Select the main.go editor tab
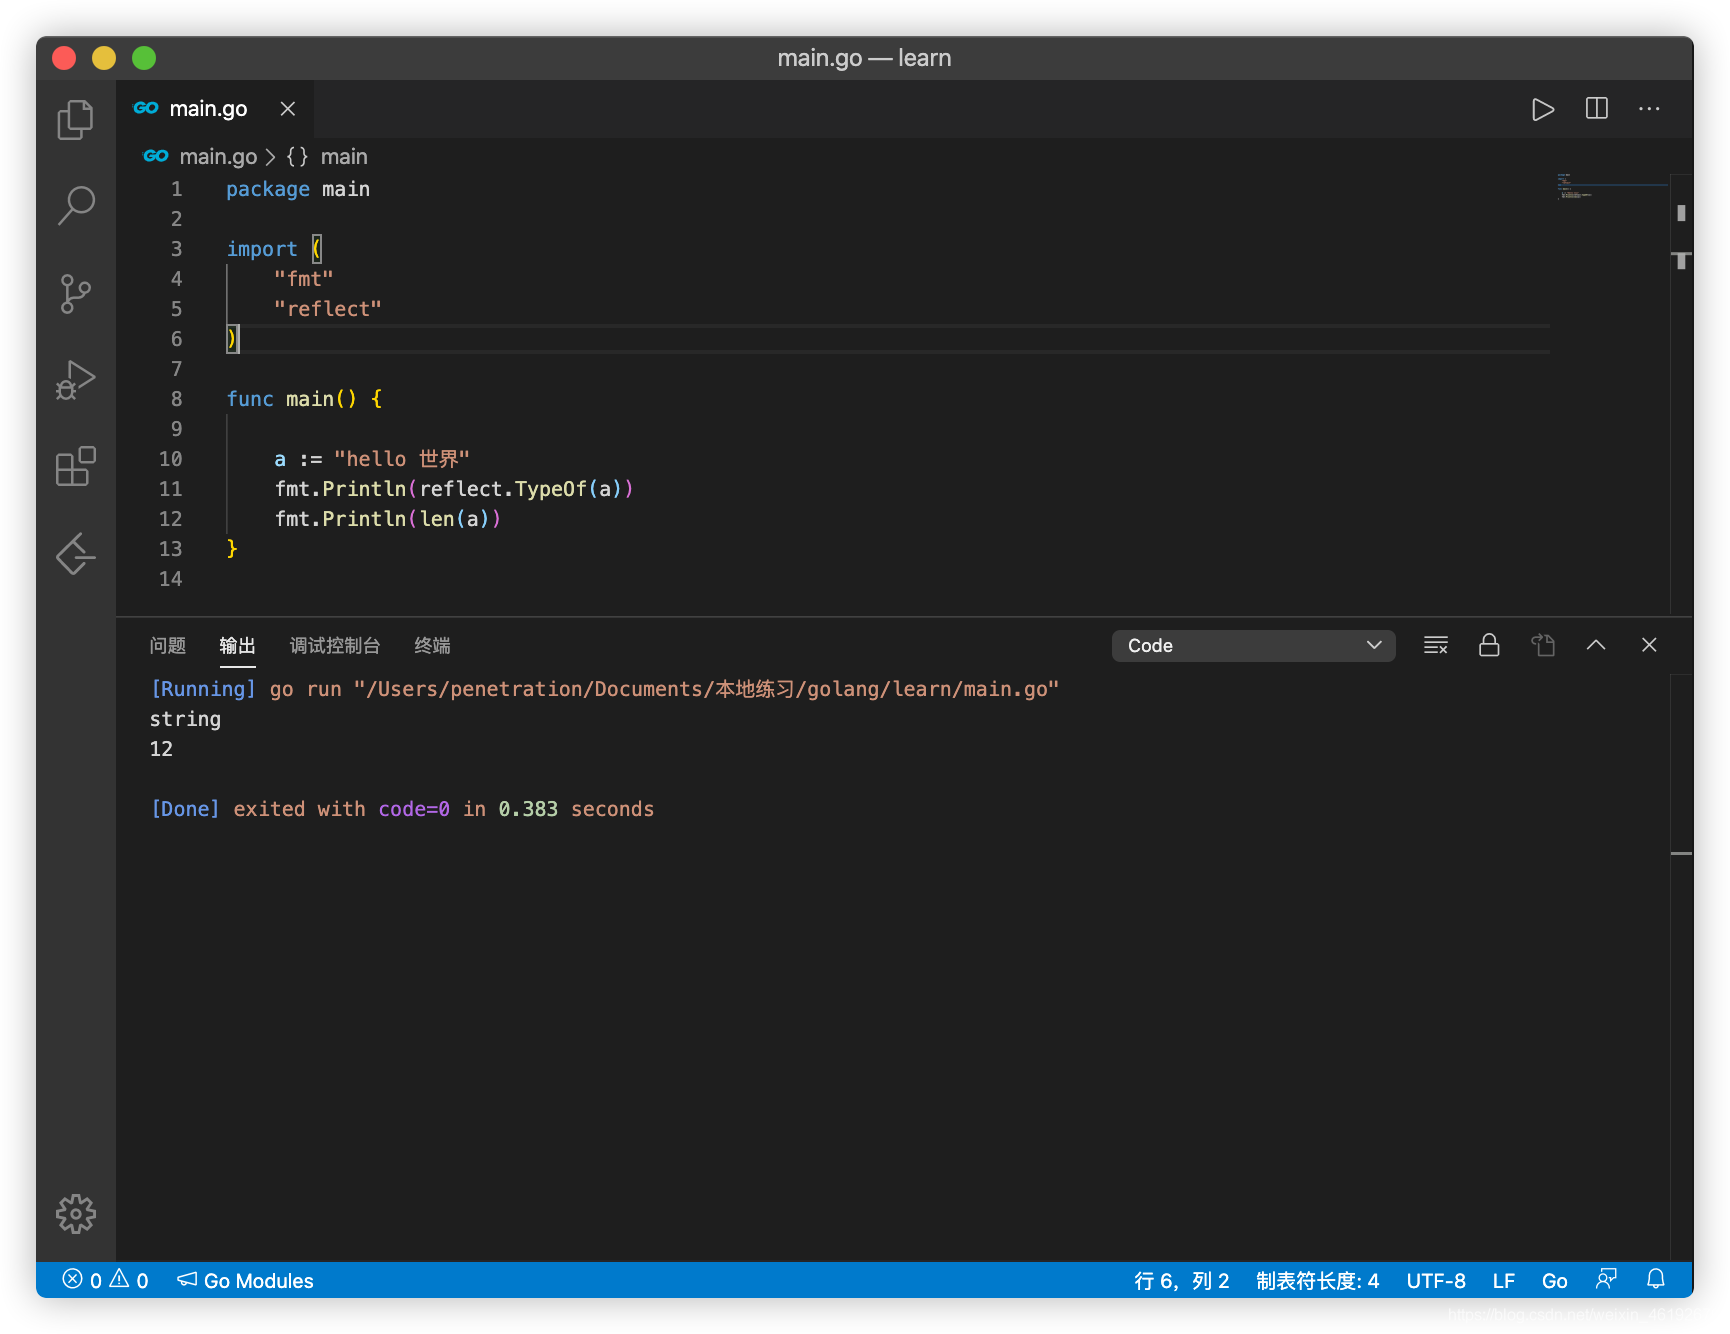The image size is (1730, 1334). click(x=208, y=108)
